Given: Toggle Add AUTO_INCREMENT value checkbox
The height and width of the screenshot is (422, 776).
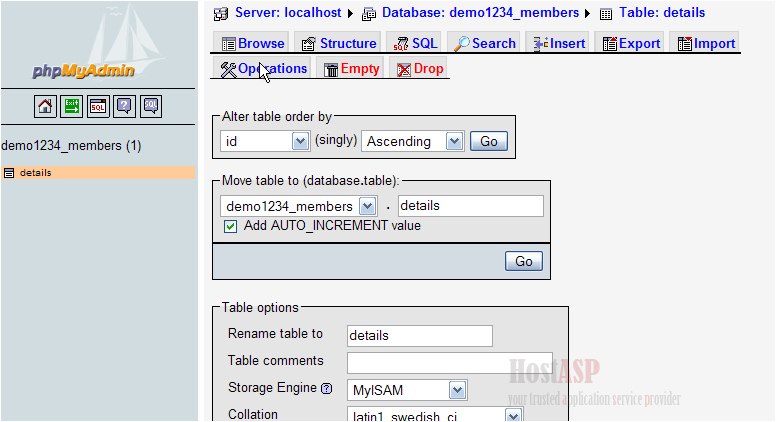Looking at the screenshot, I should click(231, 227).
